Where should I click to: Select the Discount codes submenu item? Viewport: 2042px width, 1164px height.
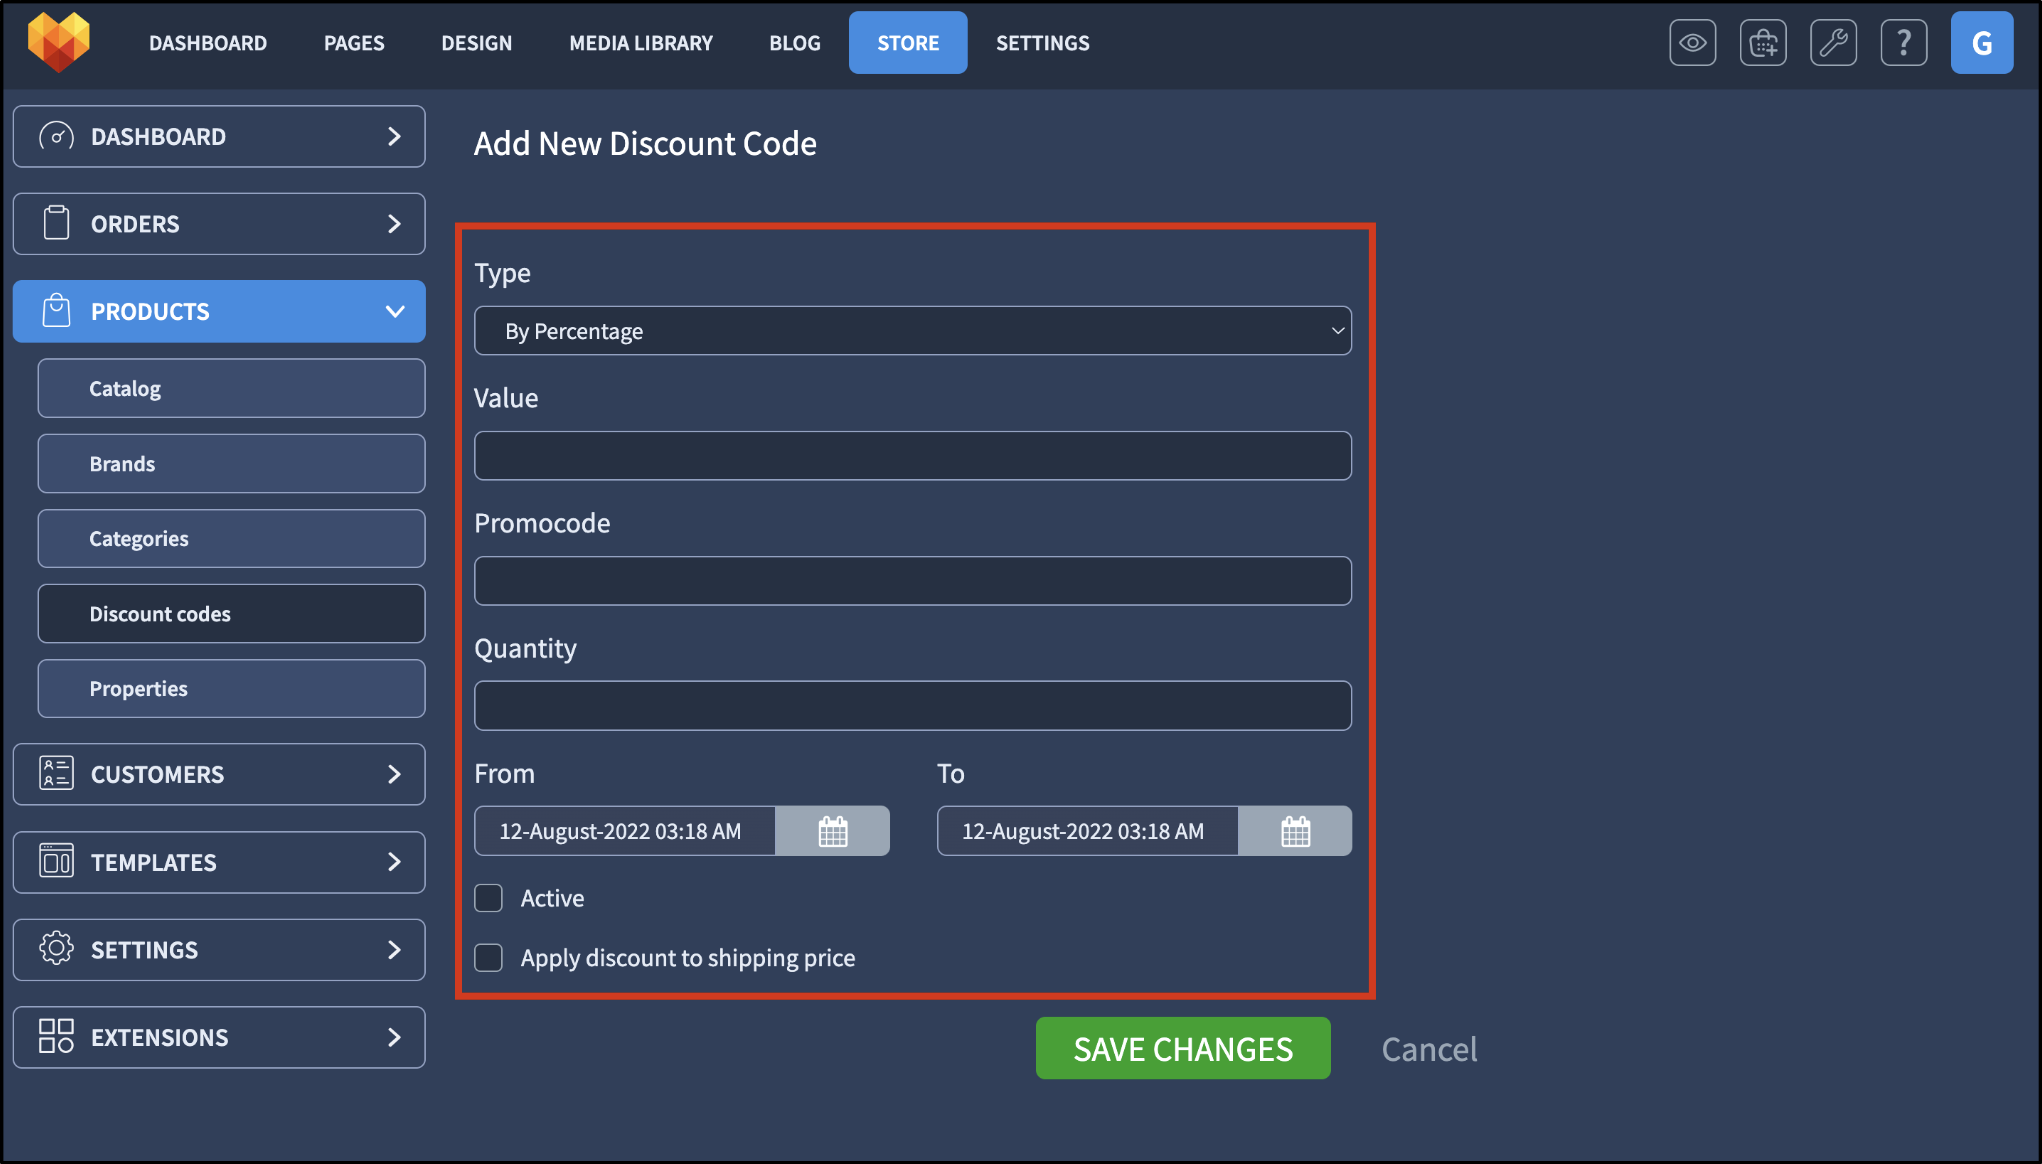point(231,613)
